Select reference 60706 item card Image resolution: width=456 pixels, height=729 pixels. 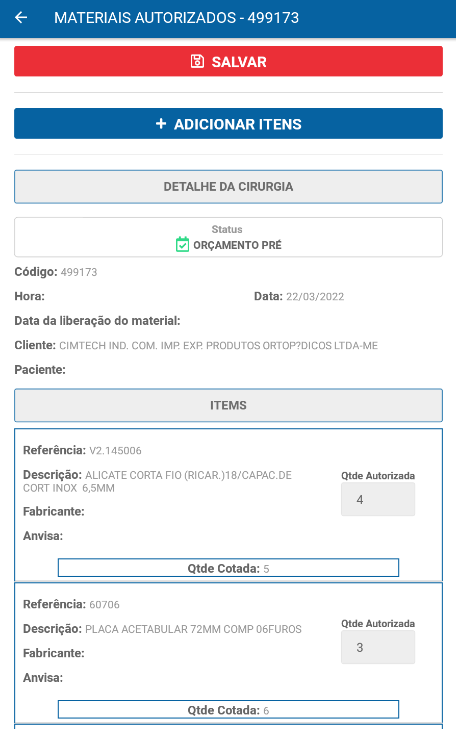[228, 653]
